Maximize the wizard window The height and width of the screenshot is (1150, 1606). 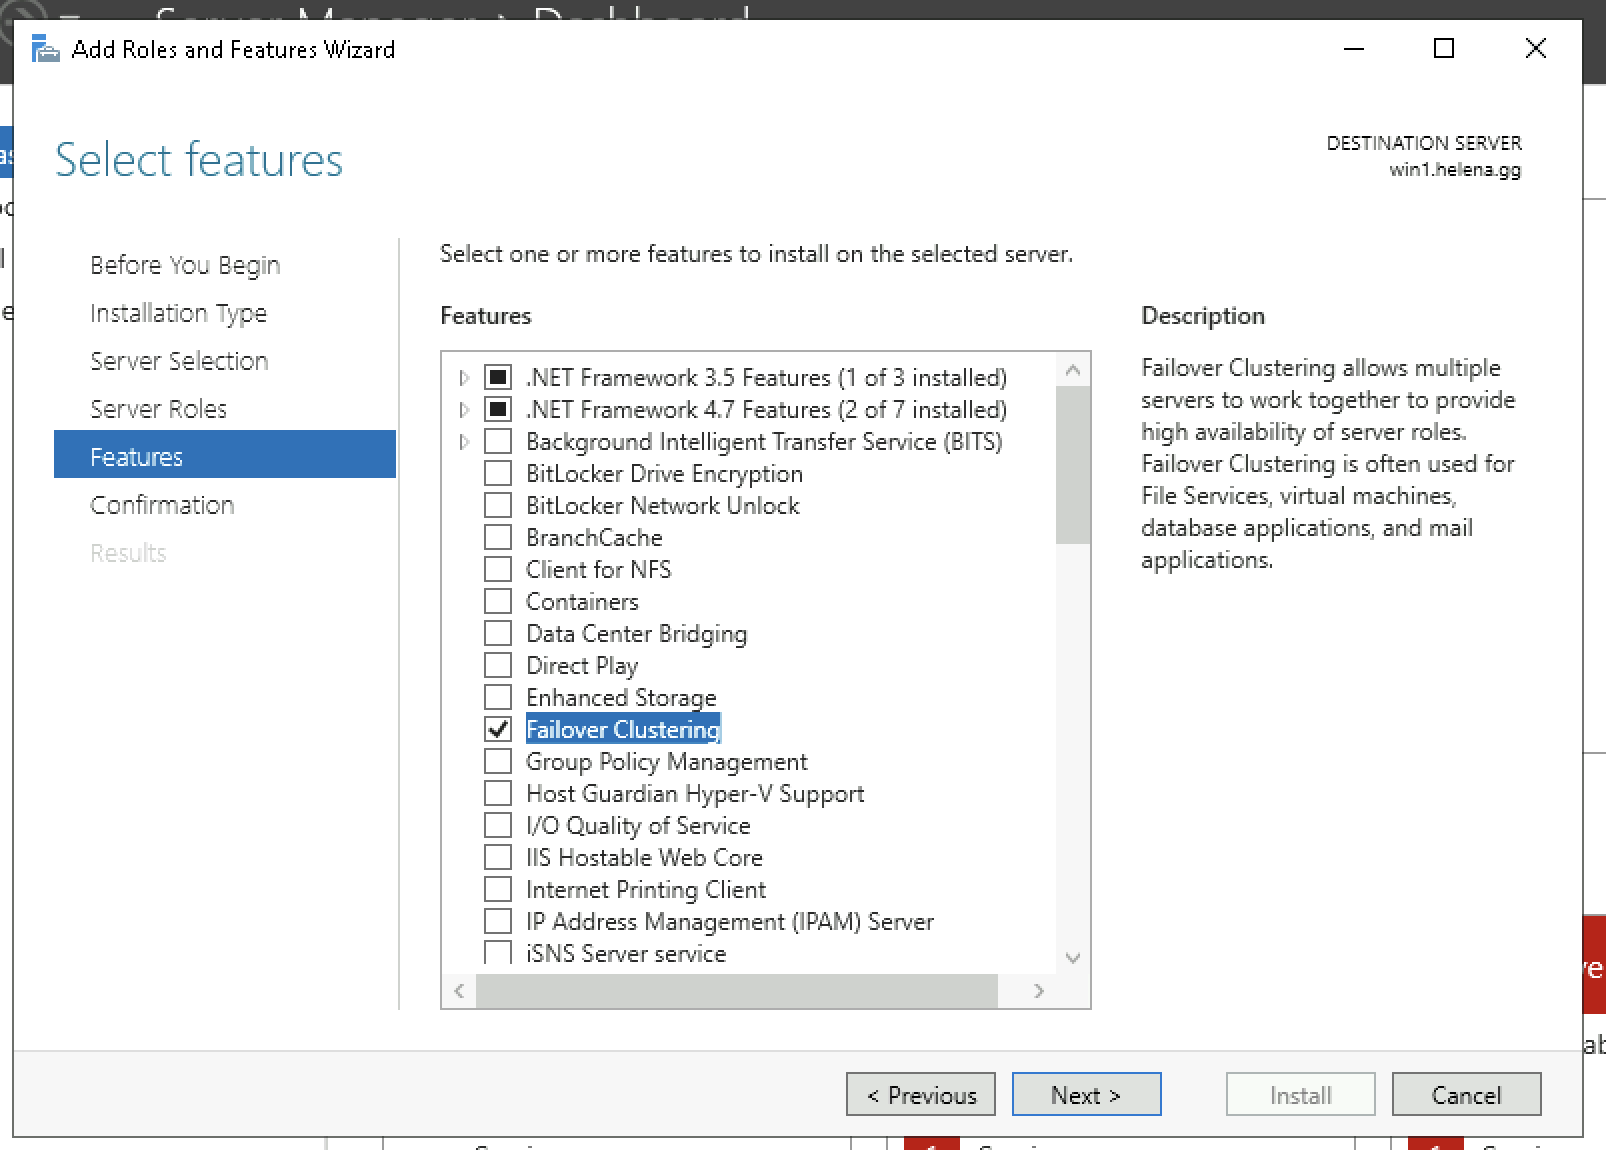pos(1443,48)
